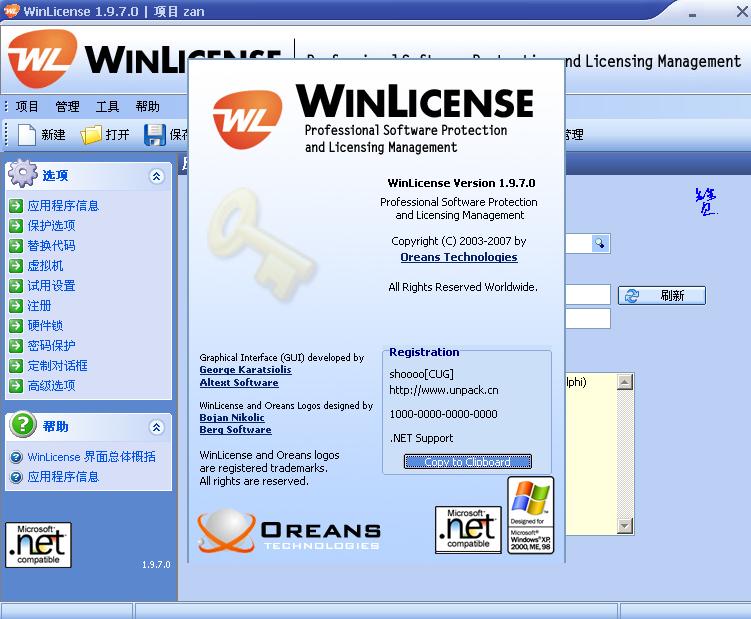Click the orange WL logo in About dialog
Screen dimensions: 751x619
(x=248, y=120)
